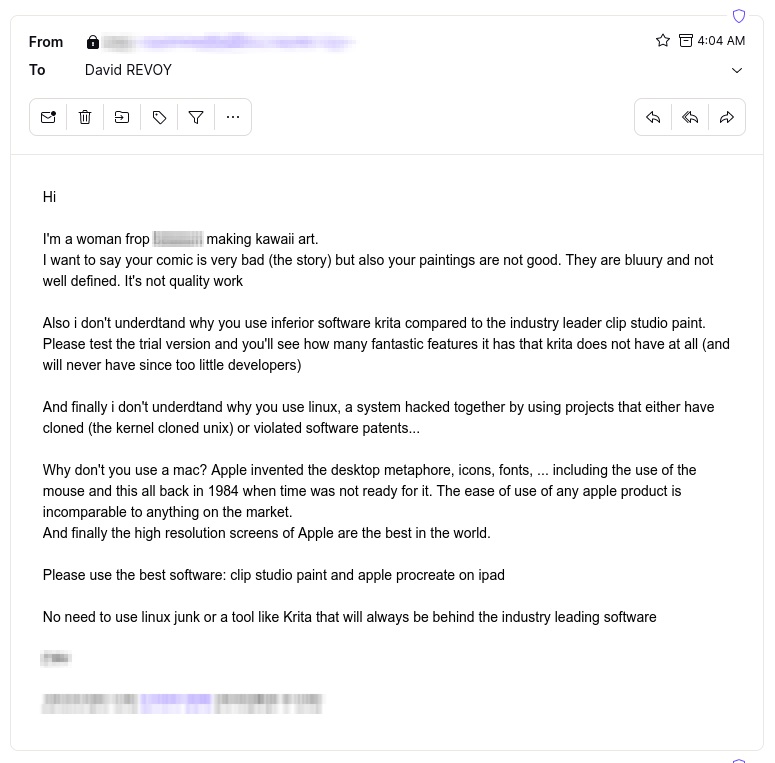The width and height of the screenshot is (775, 763).
Task: Click the reply all button
Action: coord(690,117)
